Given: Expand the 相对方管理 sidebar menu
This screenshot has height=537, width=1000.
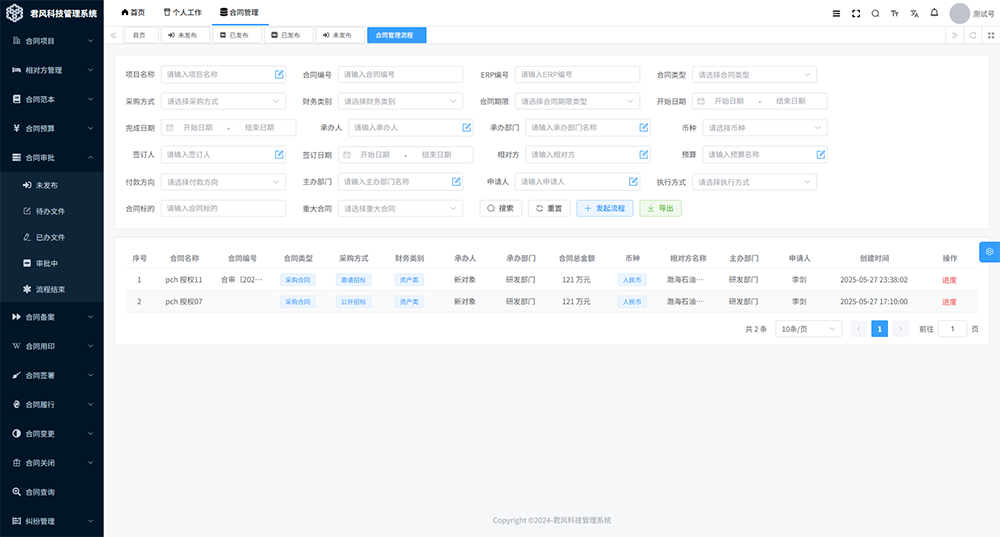Looking at the screenshot, I should [52, 70].
